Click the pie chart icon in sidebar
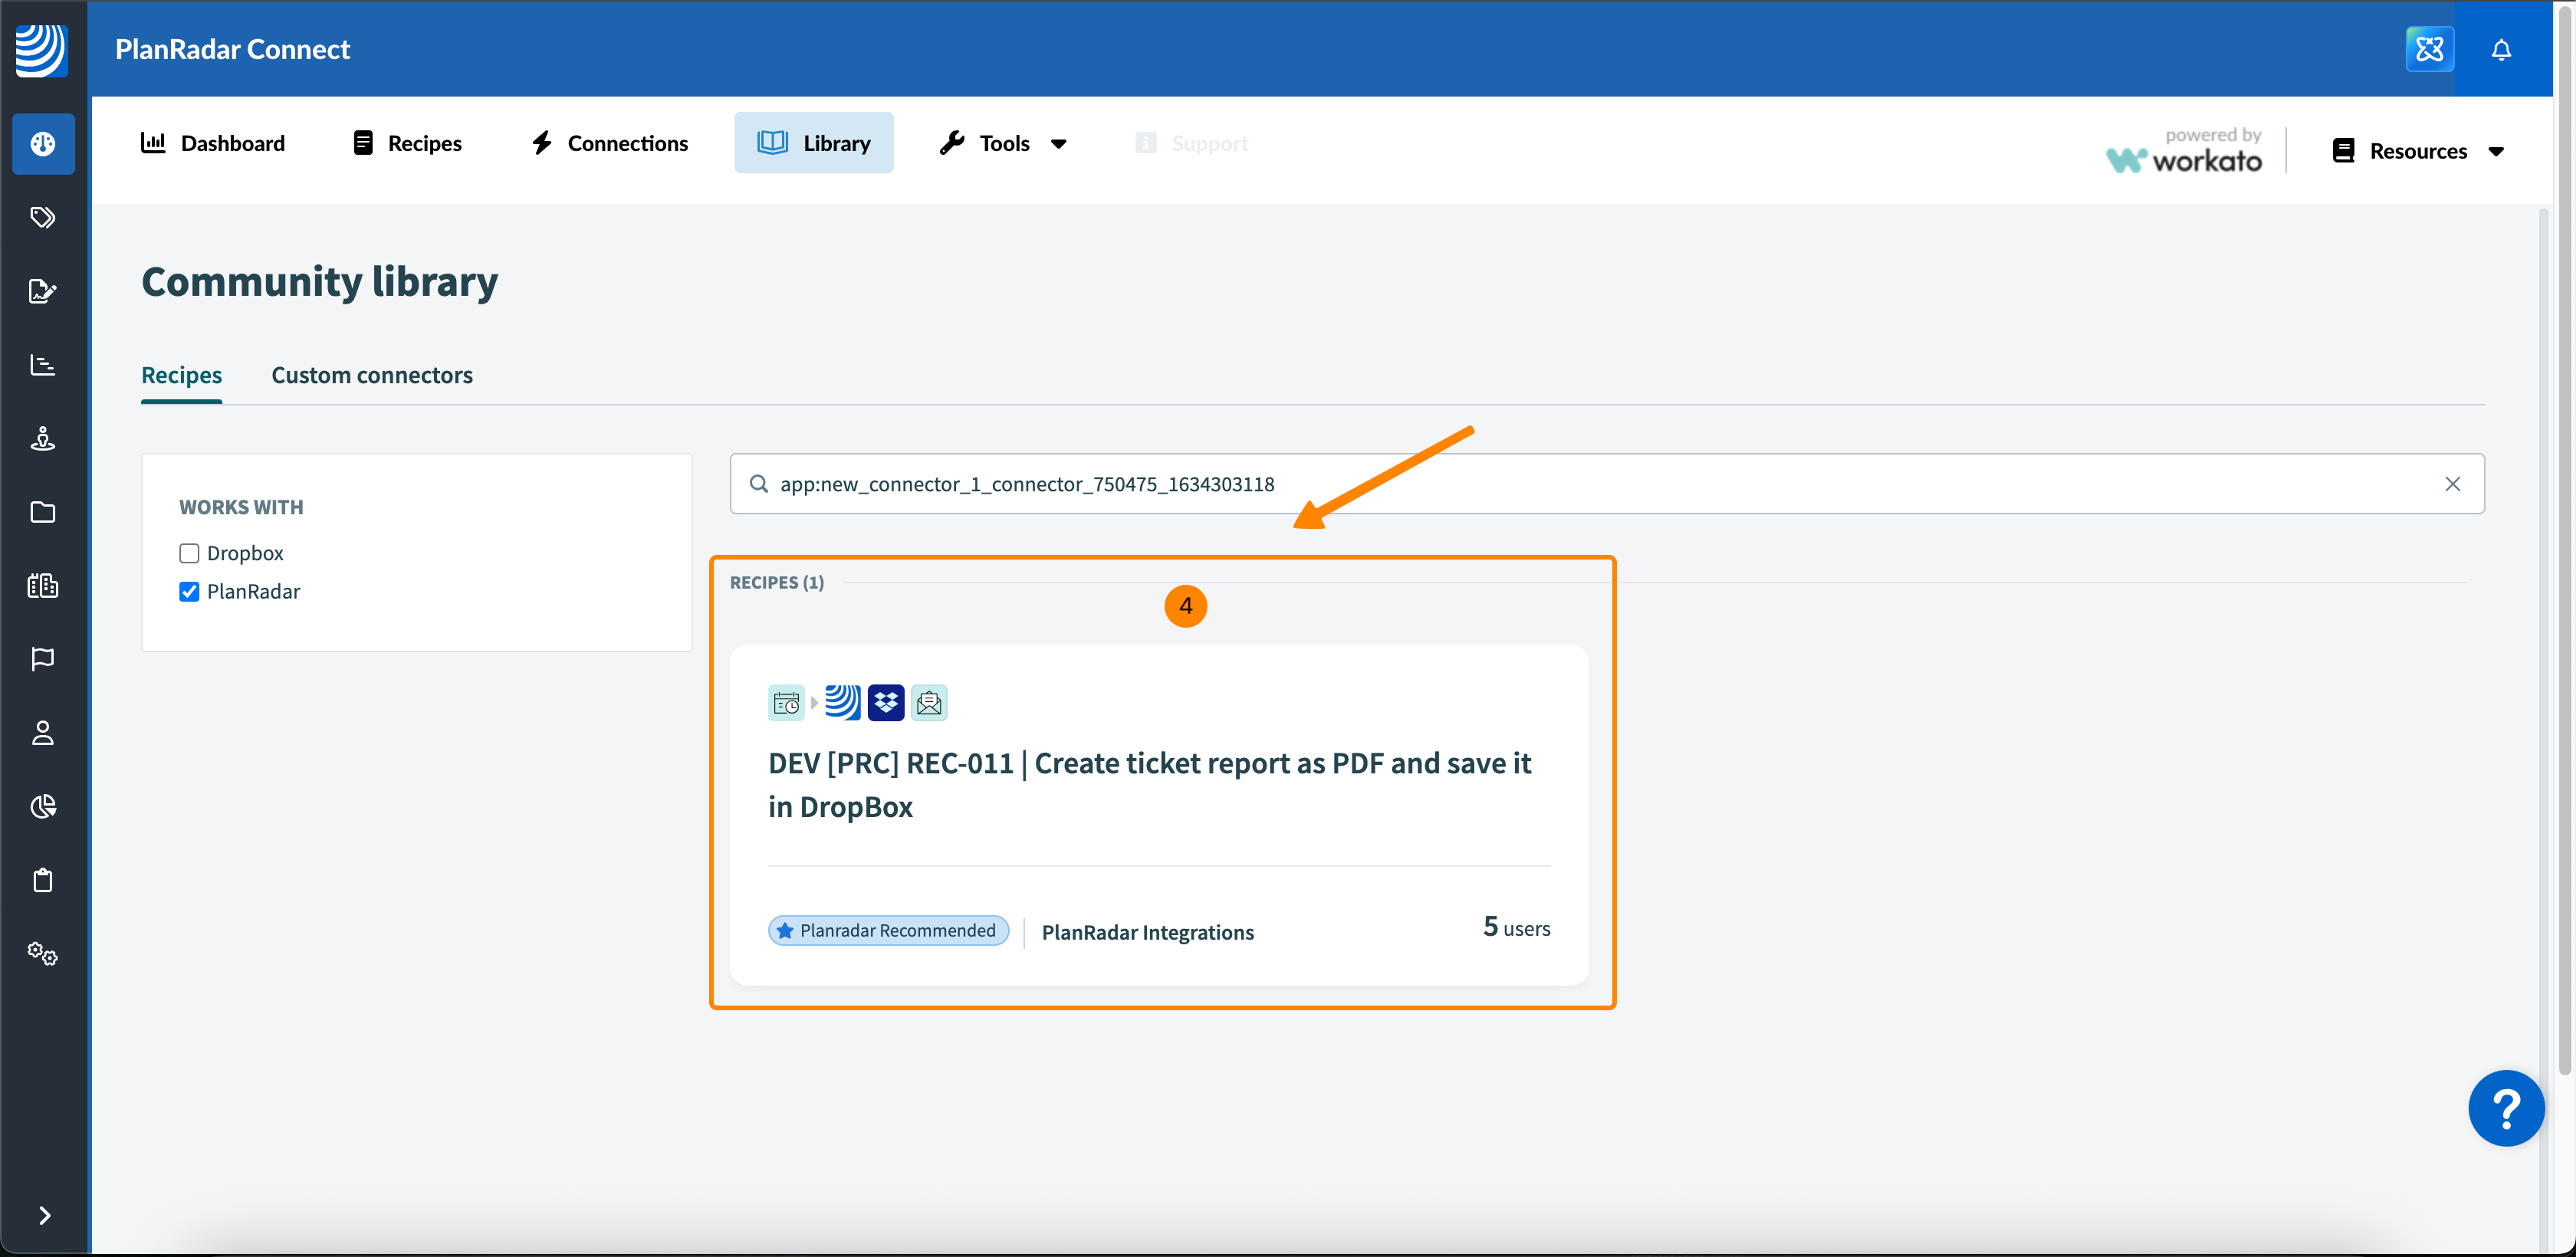This screenshot has width=2576, height=1257. (x=42, y=806)
